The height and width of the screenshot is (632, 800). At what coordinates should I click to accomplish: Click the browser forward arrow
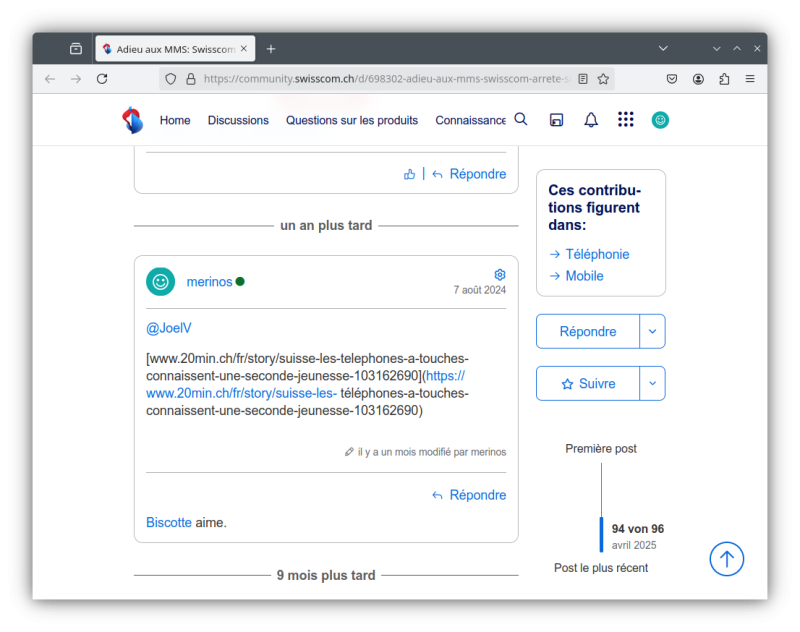pos(76,79)
